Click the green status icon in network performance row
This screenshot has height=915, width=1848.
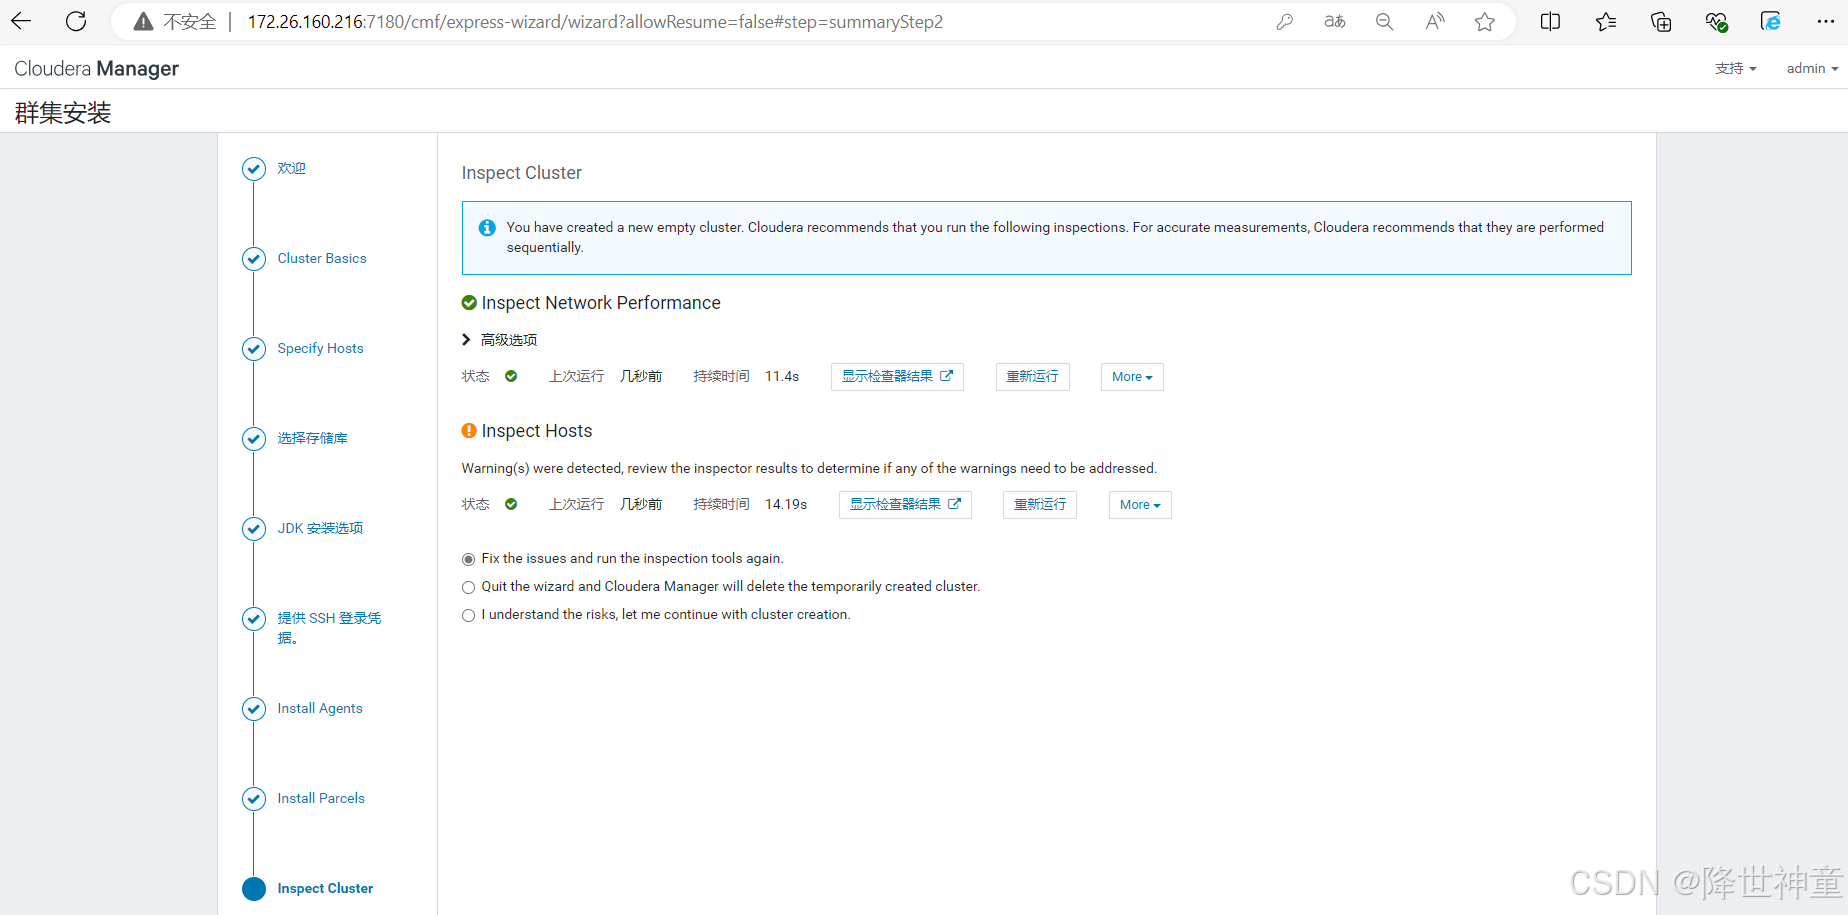[511, 376]
